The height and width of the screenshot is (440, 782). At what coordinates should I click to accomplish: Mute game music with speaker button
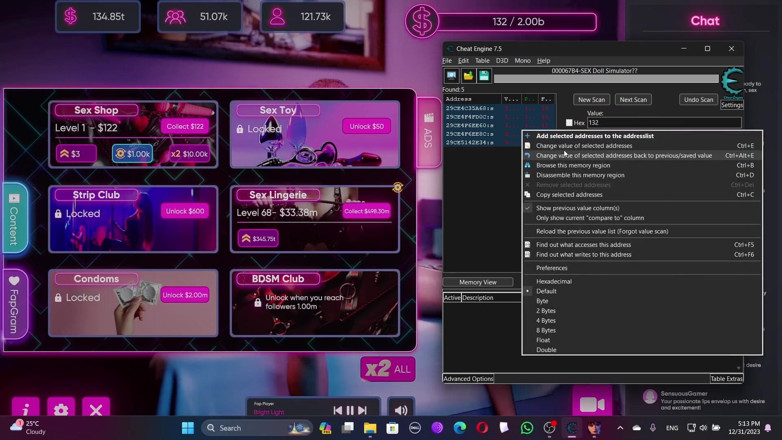401,410
